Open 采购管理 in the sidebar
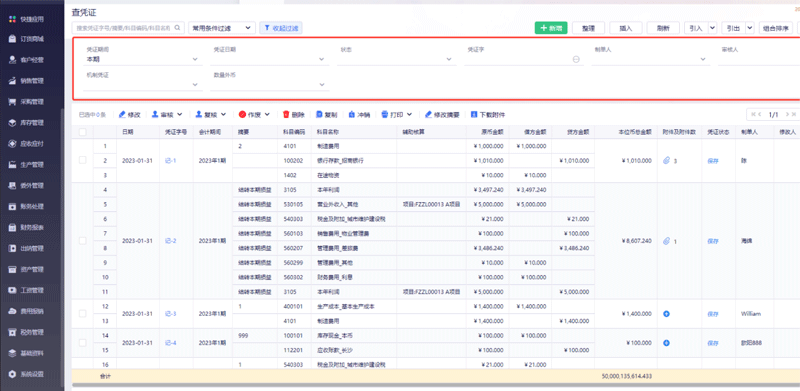This screenshot has height=391, width=800. tap(26, 102)
